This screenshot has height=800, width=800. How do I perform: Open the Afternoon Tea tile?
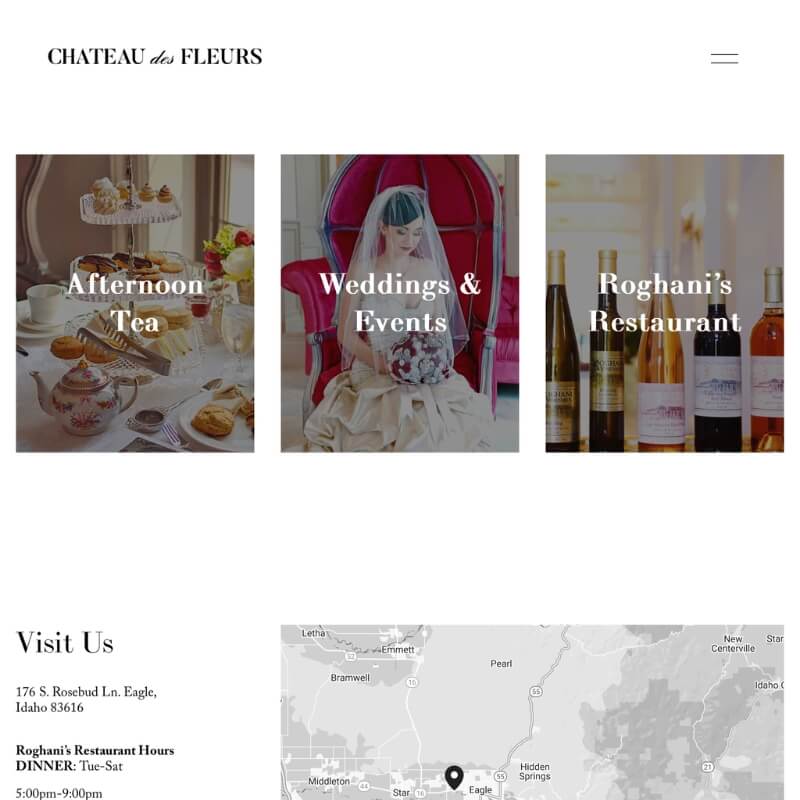(x=135, y=303)
